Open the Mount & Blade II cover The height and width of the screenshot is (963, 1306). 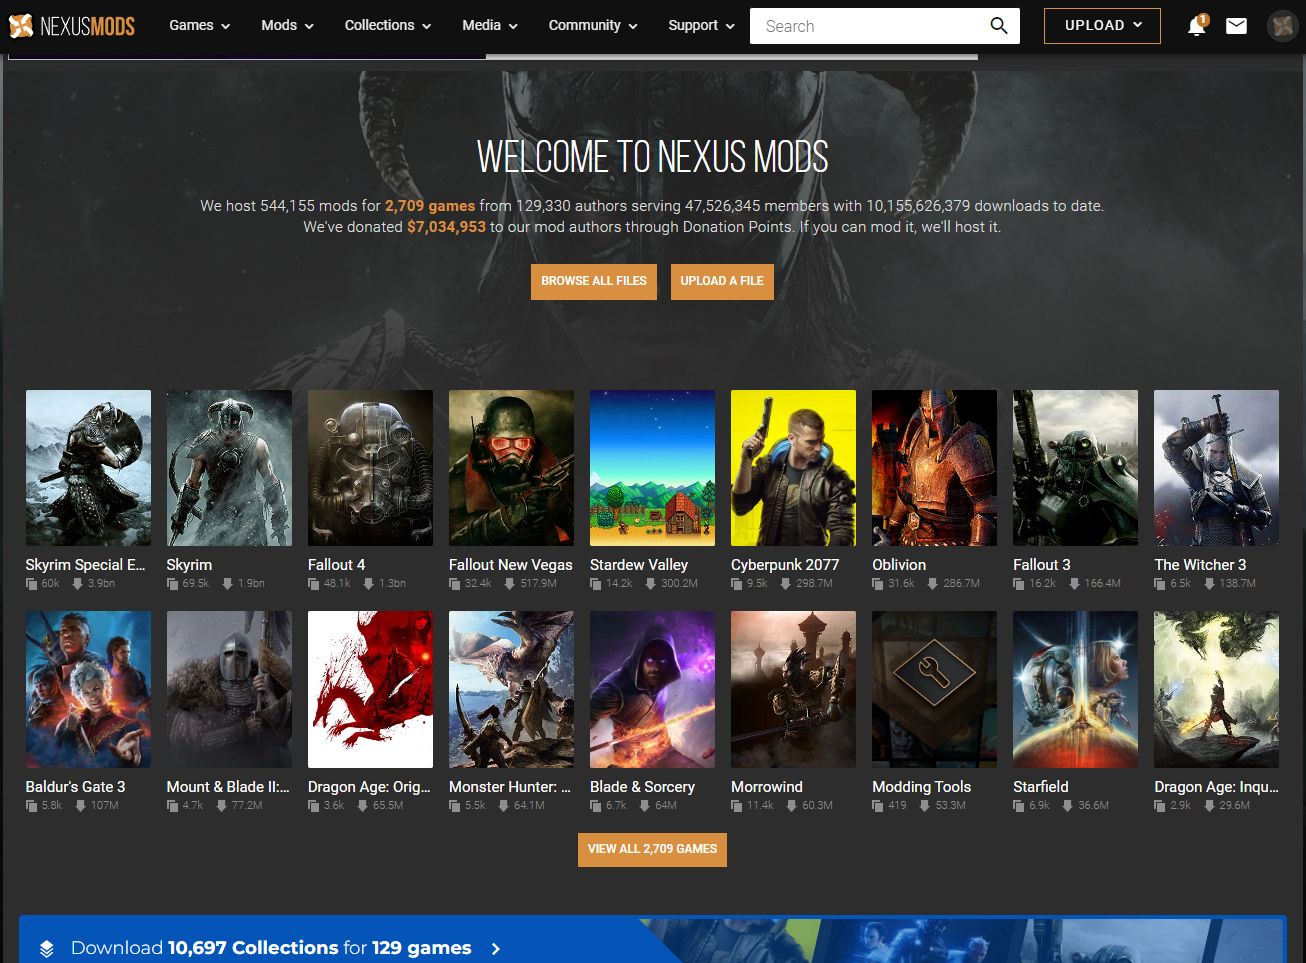click(x=229, y=690)
